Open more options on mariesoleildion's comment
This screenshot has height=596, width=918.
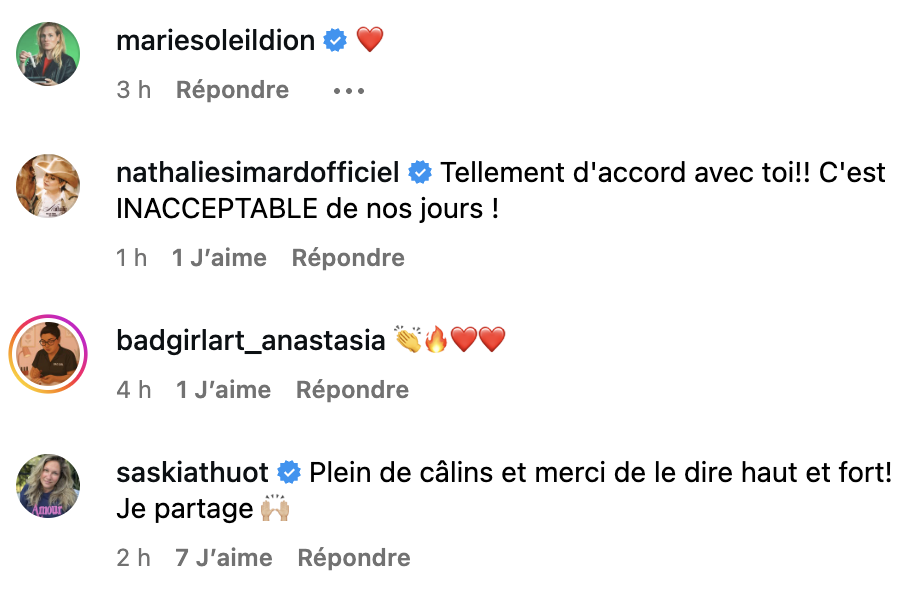(348, 90)
